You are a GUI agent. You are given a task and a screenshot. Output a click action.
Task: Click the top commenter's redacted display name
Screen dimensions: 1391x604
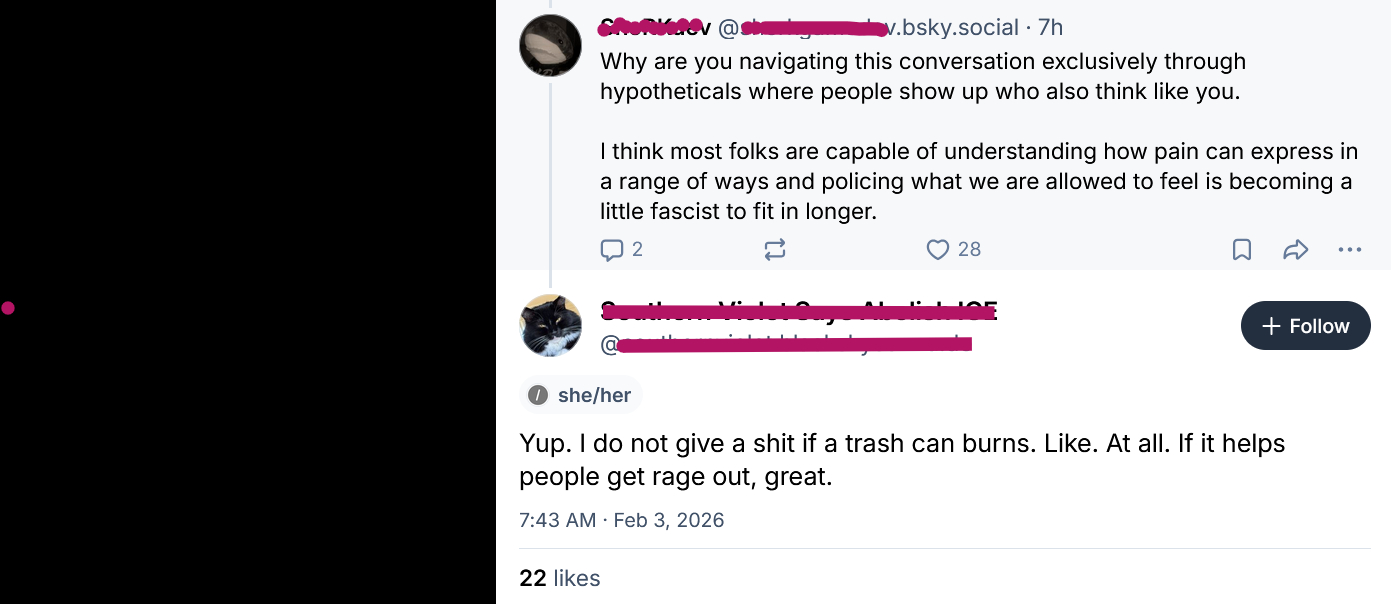pos(654,27)
